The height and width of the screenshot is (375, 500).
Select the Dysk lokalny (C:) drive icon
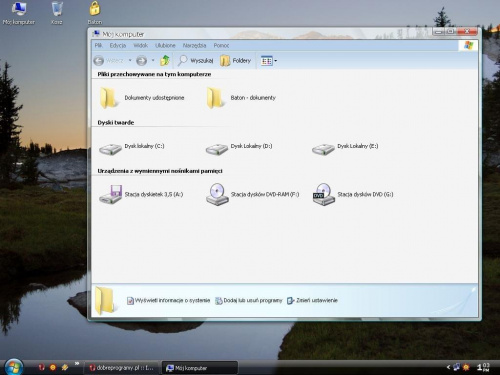110,149
